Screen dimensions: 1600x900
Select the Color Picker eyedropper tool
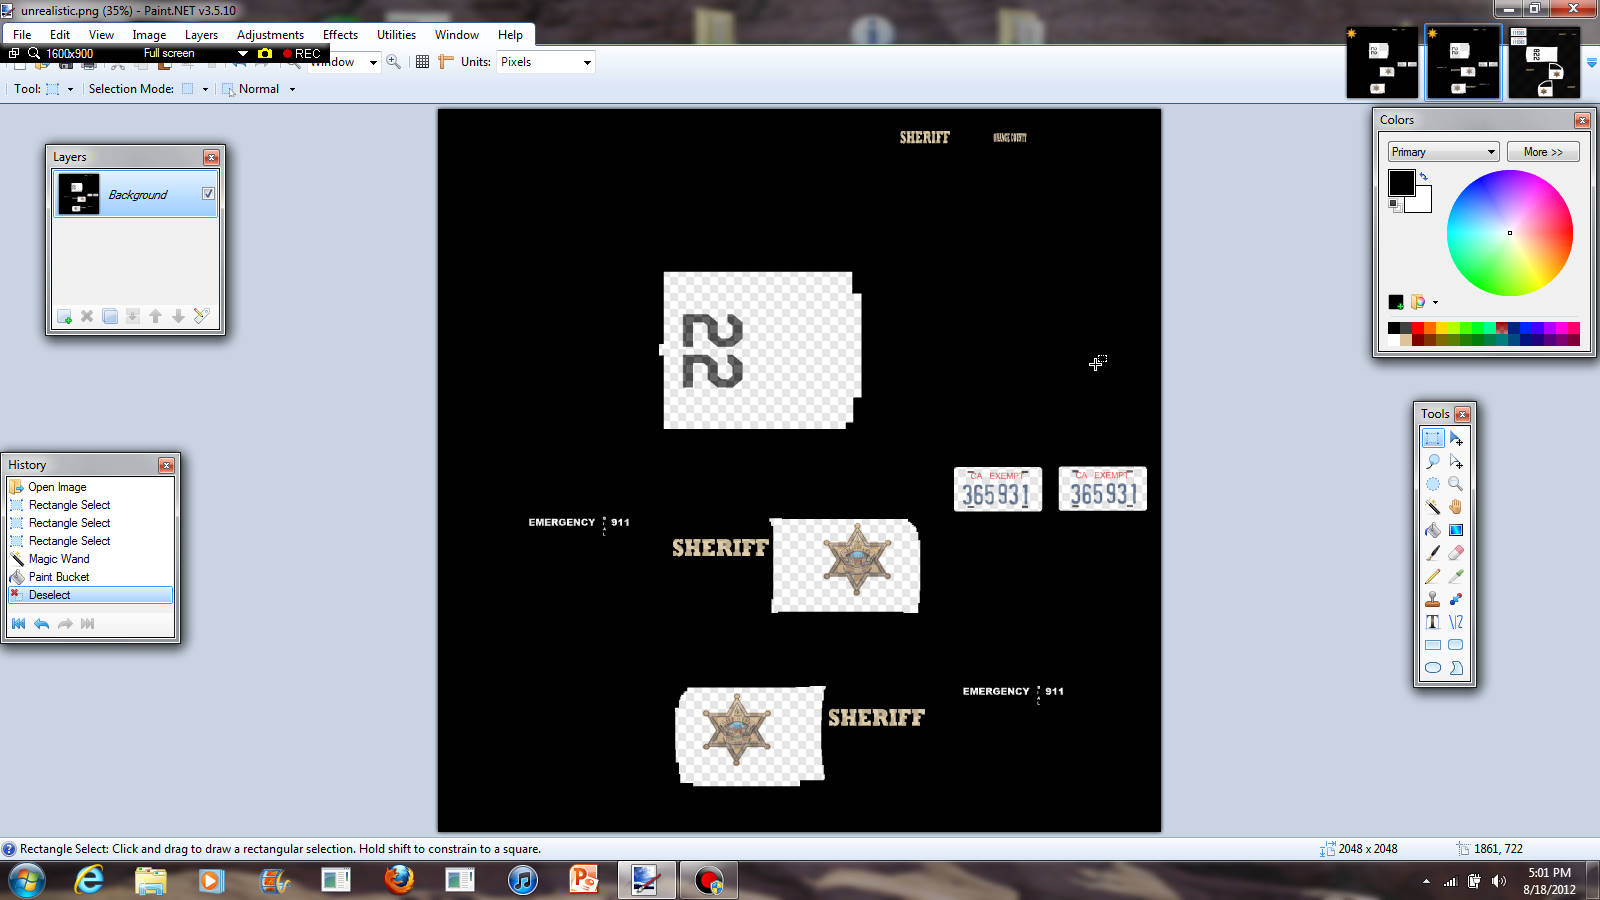click(1456, 576)
